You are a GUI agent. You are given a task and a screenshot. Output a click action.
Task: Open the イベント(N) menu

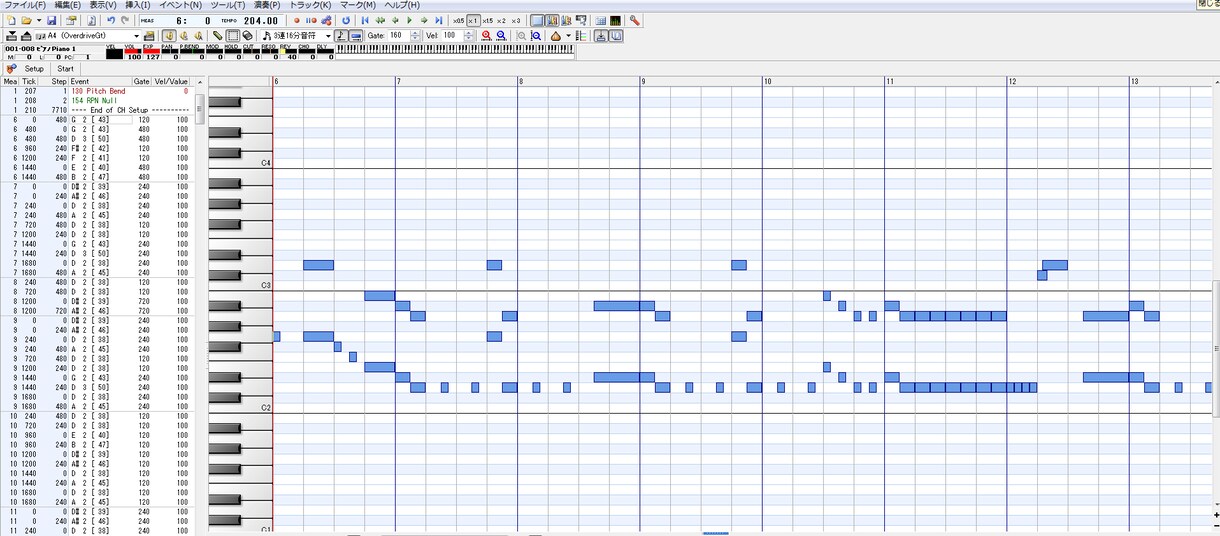[181, 5]
